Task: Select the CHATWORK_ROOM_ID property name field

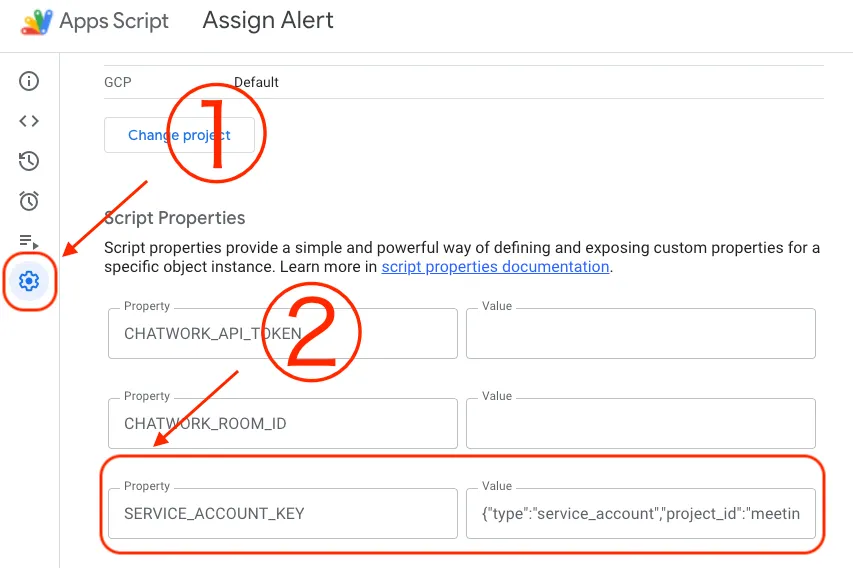Action: tap(282, 424)
